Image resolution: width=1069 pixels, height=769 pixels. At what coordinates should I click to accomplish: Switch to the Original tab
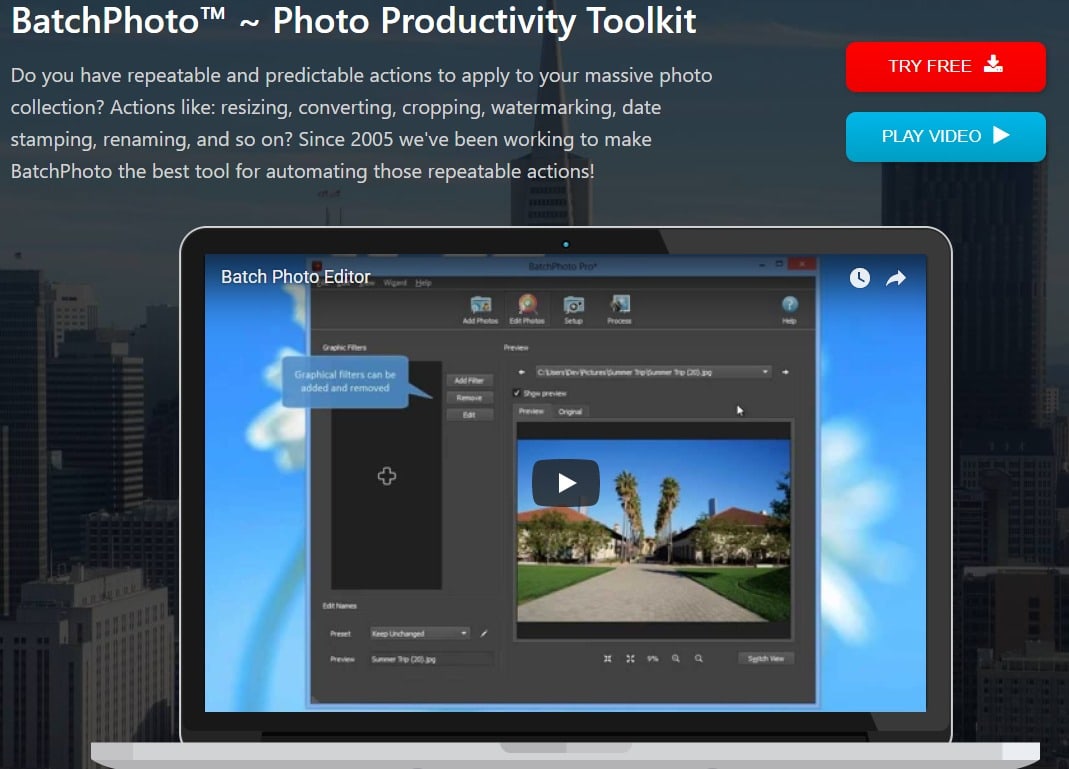pyautogui.click(x=570, y=411)
